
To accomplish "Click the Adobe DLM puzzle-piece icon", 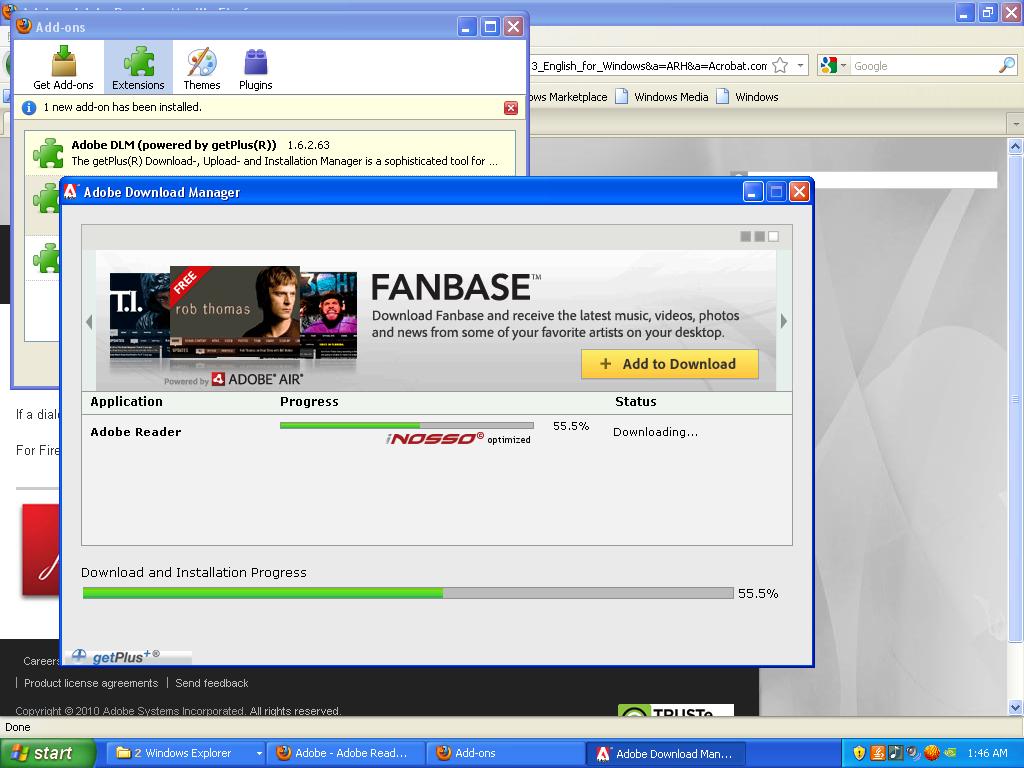I will coord(48,153).
